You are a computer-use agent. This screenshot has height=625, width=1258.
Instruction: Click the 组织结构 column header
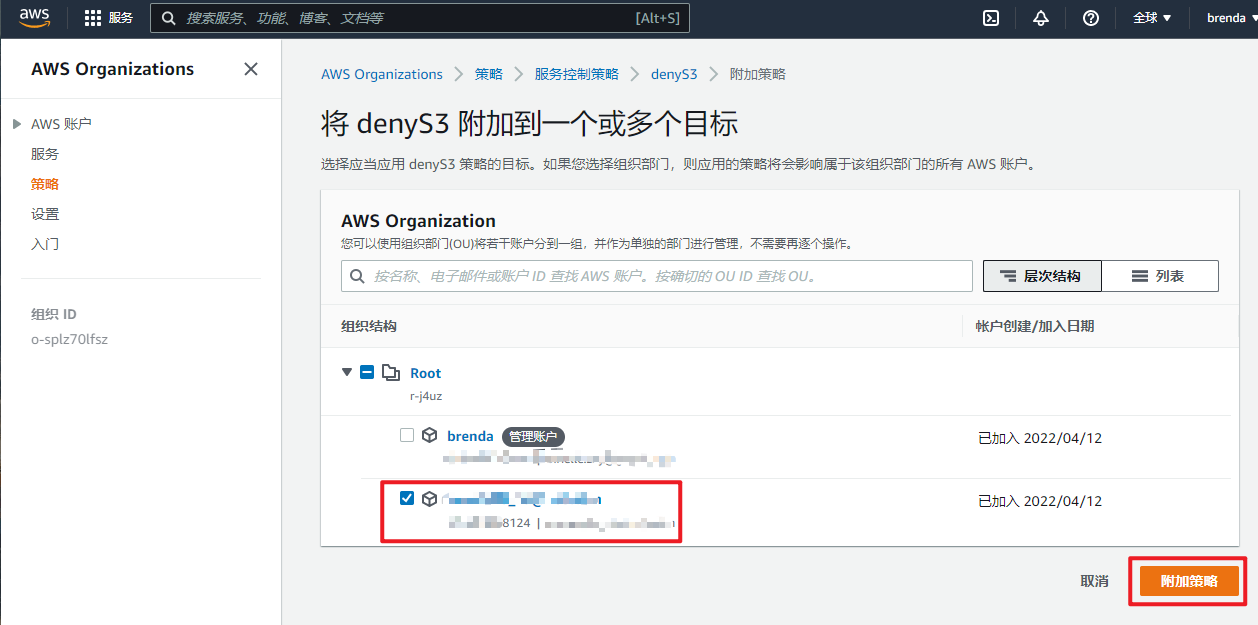pyautogui.click(x=369, y=326)
